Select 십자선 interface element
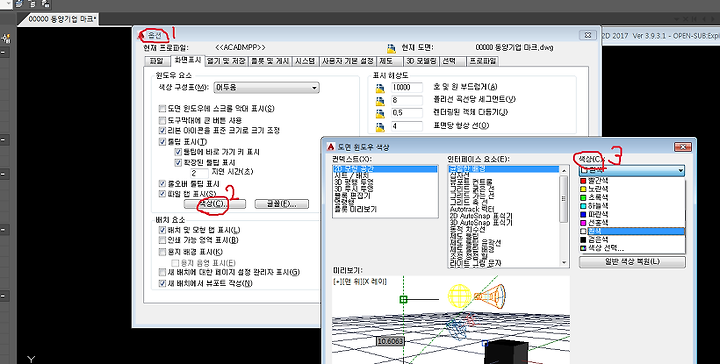 click(504, 175)
